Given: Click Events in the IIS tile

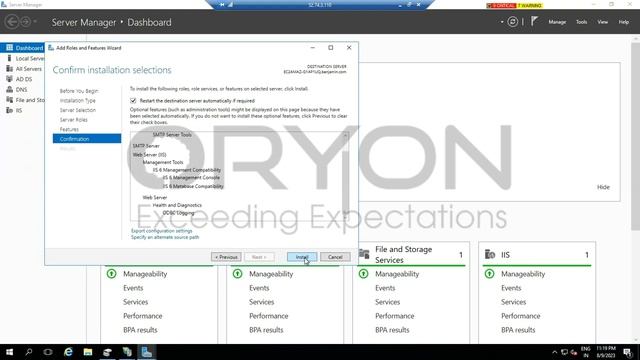Looking at the screenshot, I should coord(511,288).
